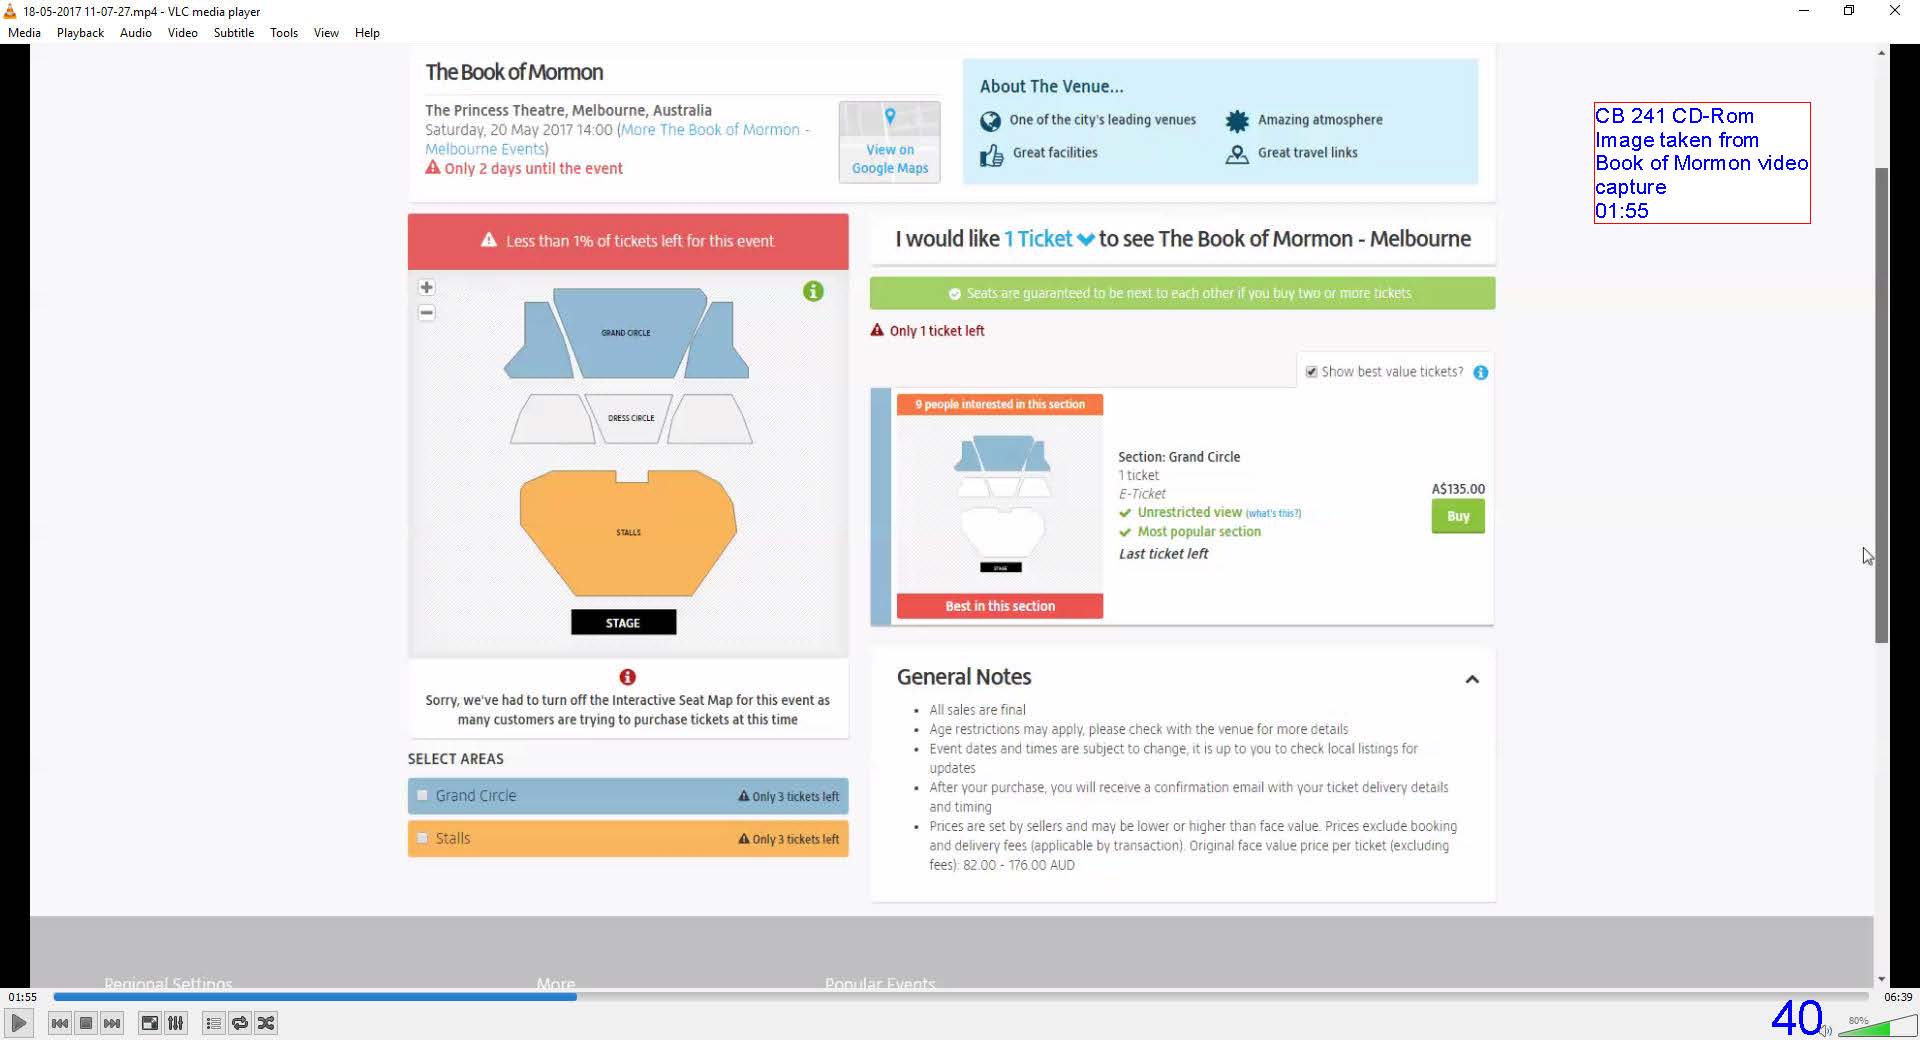The image size is (1920, 1040).
Task: Click the Most popular section checkmark icon
Action: (1125, 532)
